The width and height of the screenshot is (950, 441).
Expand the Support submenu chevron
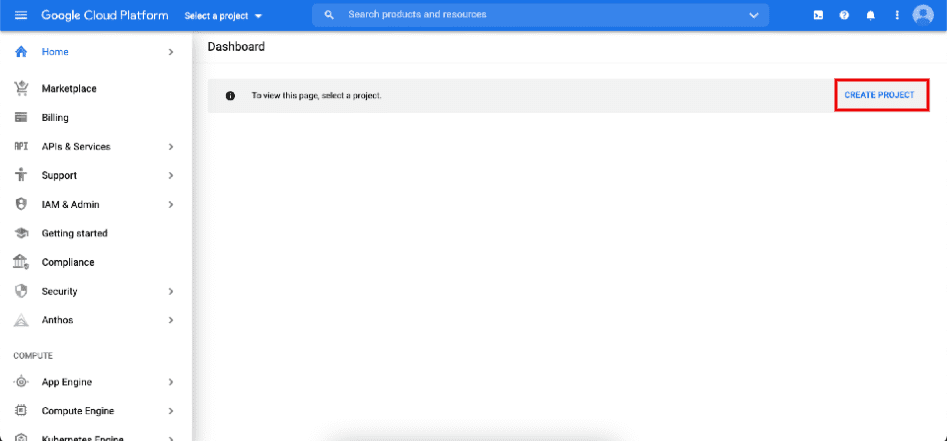(x=171, y=176)
